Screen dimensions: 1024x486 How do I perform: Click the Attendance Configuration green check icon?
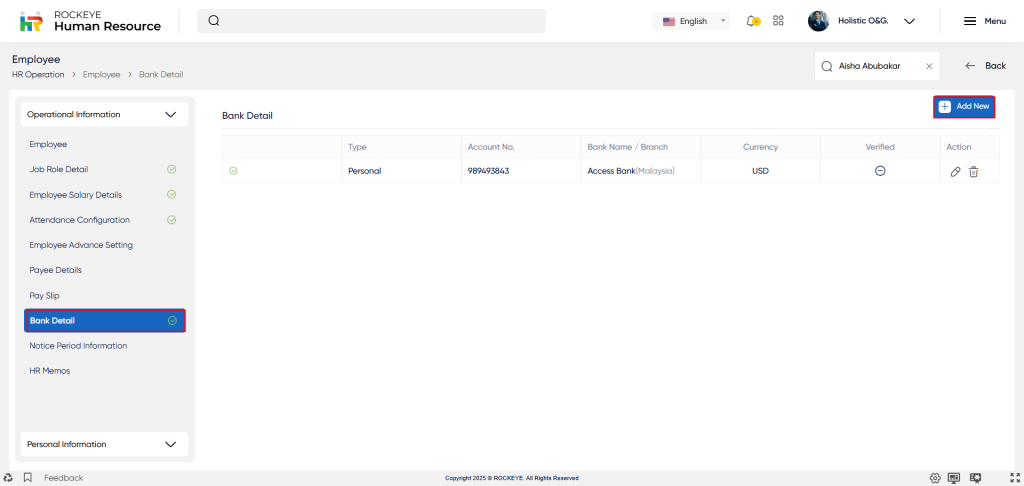click(x=172, y=220)
